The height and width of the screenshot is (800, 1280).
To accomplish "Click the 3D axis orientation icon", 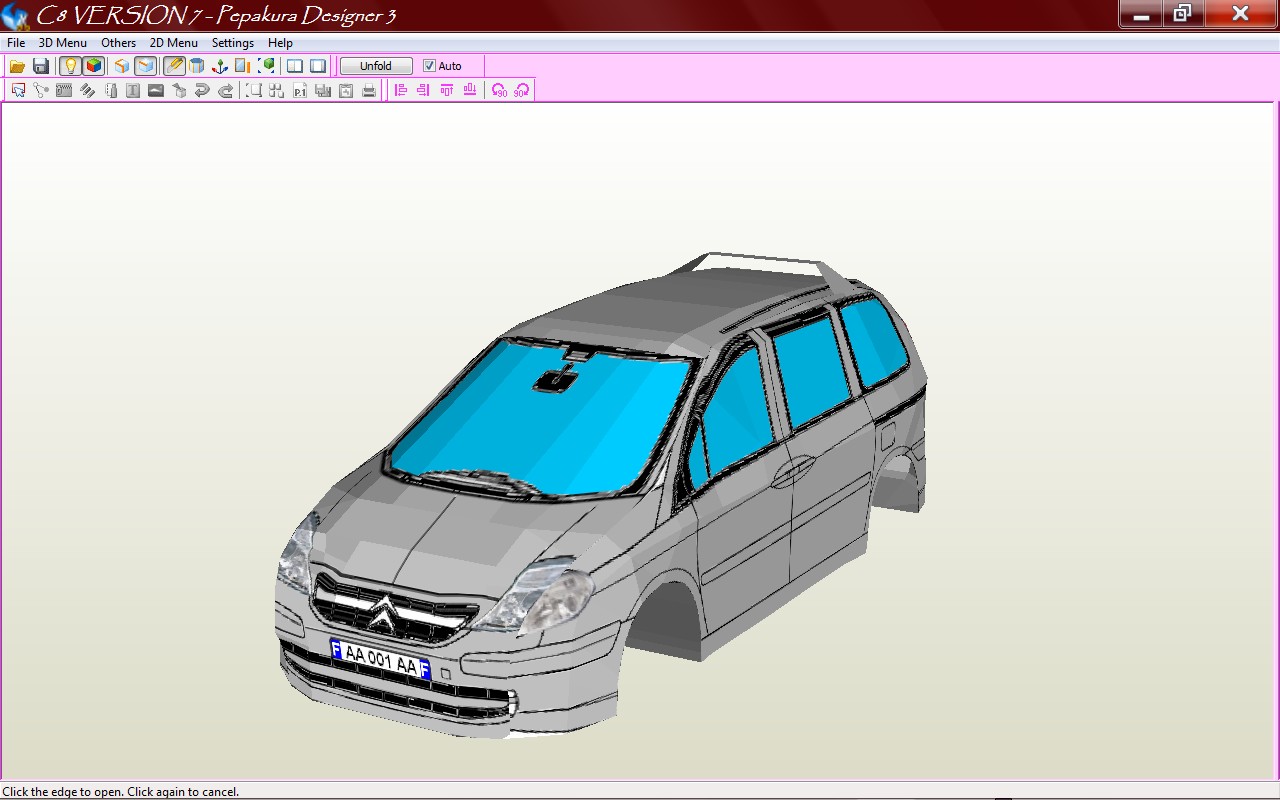I will pyautogui.click(x=220, y=66).
